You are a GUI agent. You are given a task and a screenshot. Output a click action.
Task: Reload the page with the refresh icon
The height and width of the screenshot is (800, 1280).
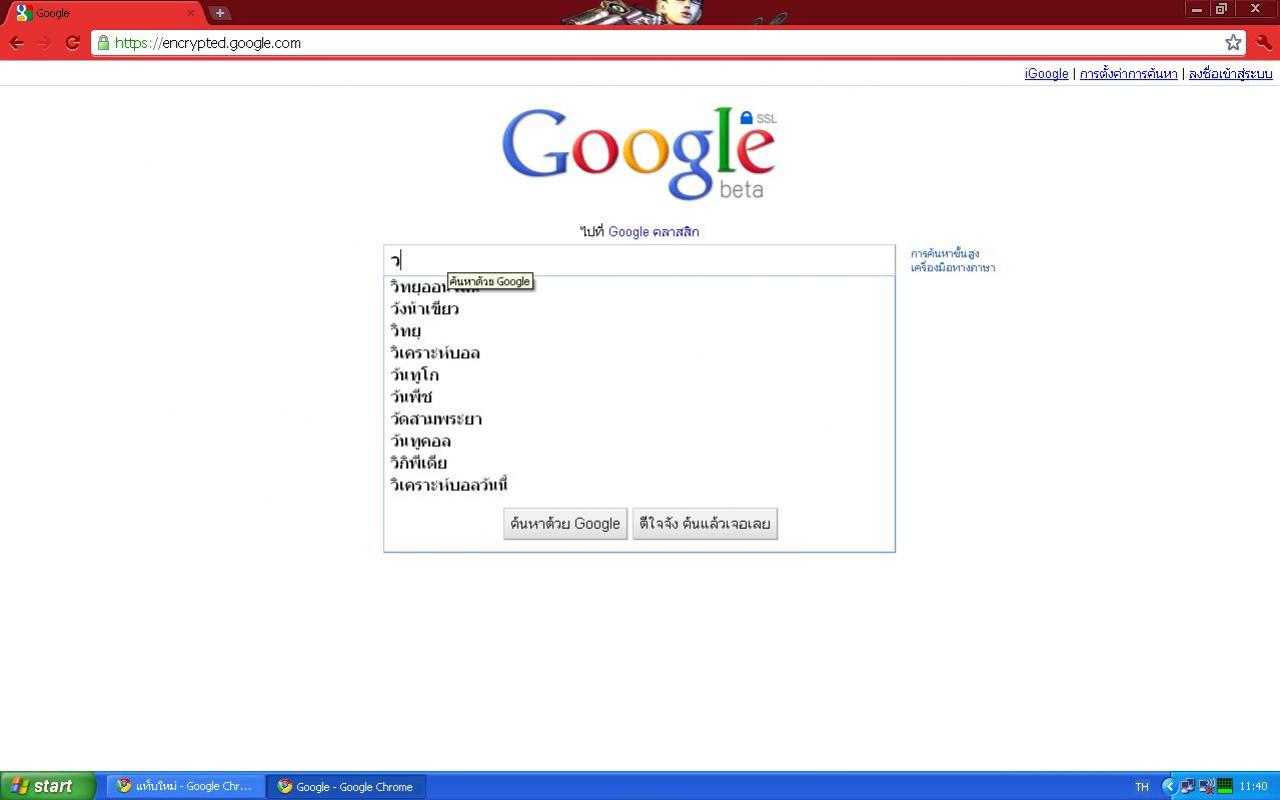click(x=72, y=43)
